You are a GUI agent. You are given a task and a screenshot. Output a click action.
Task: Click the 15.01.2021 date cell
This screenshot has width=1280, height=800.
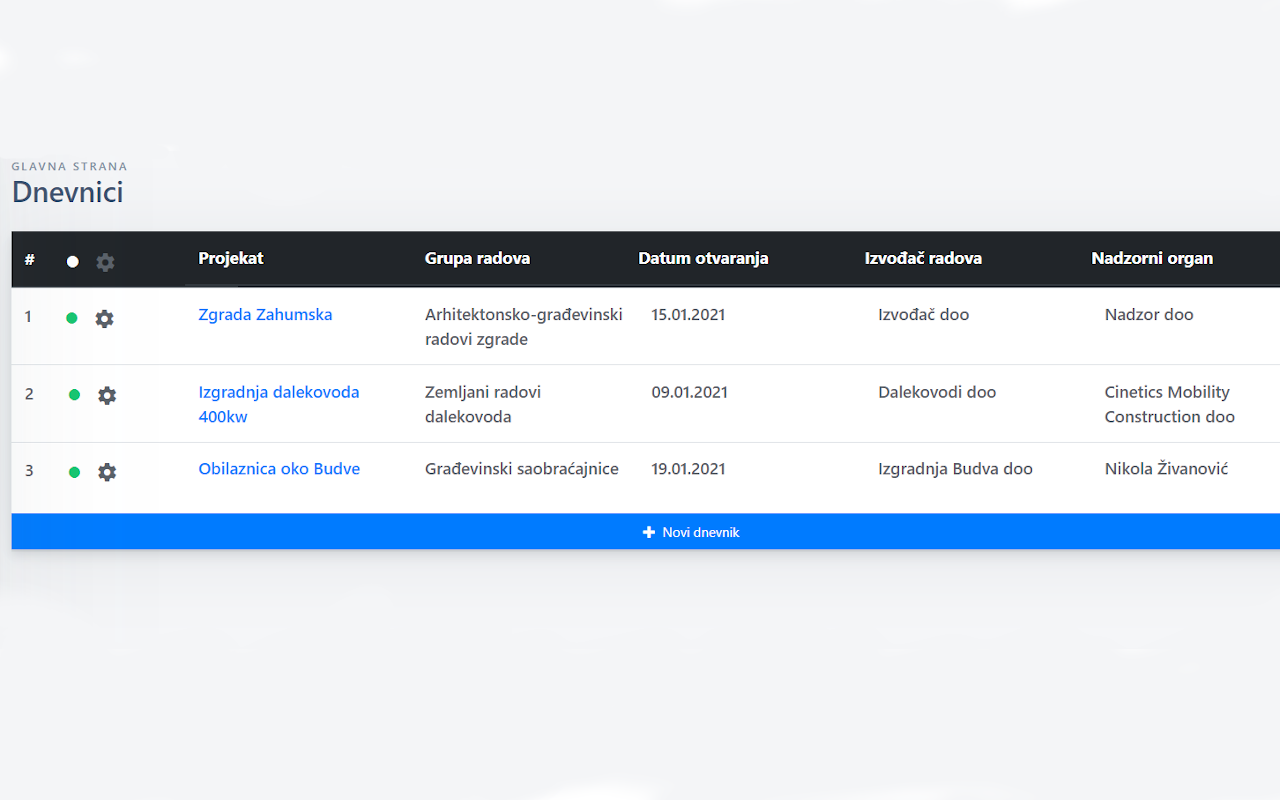pyautogui.click(x=688, y=315)
